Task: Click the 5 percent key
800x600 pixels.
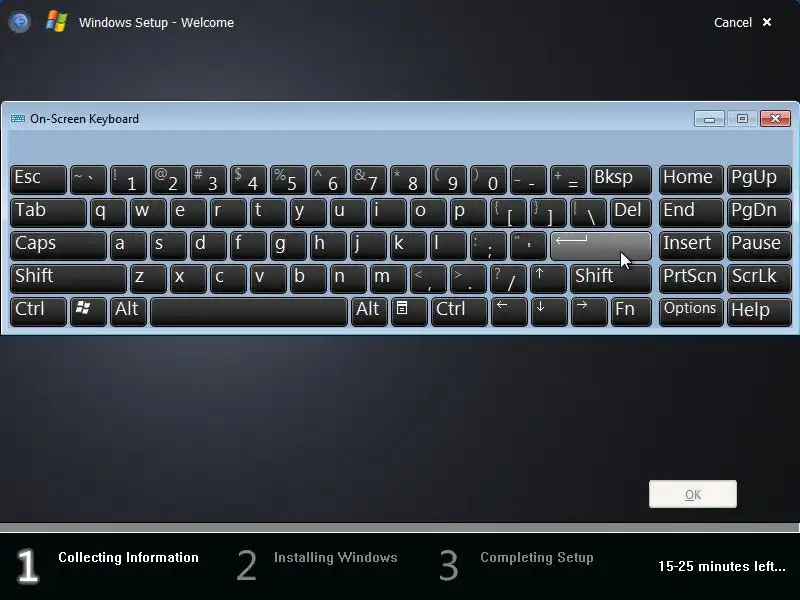Action: click(x=288, y=180)
